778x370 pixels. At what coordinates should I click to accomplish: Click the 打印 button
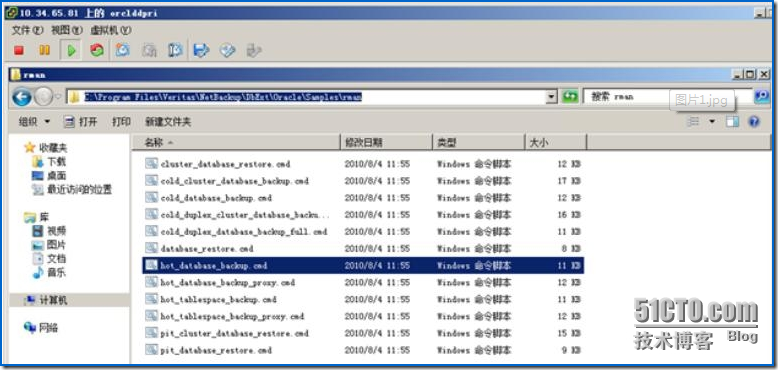(121, 122)
